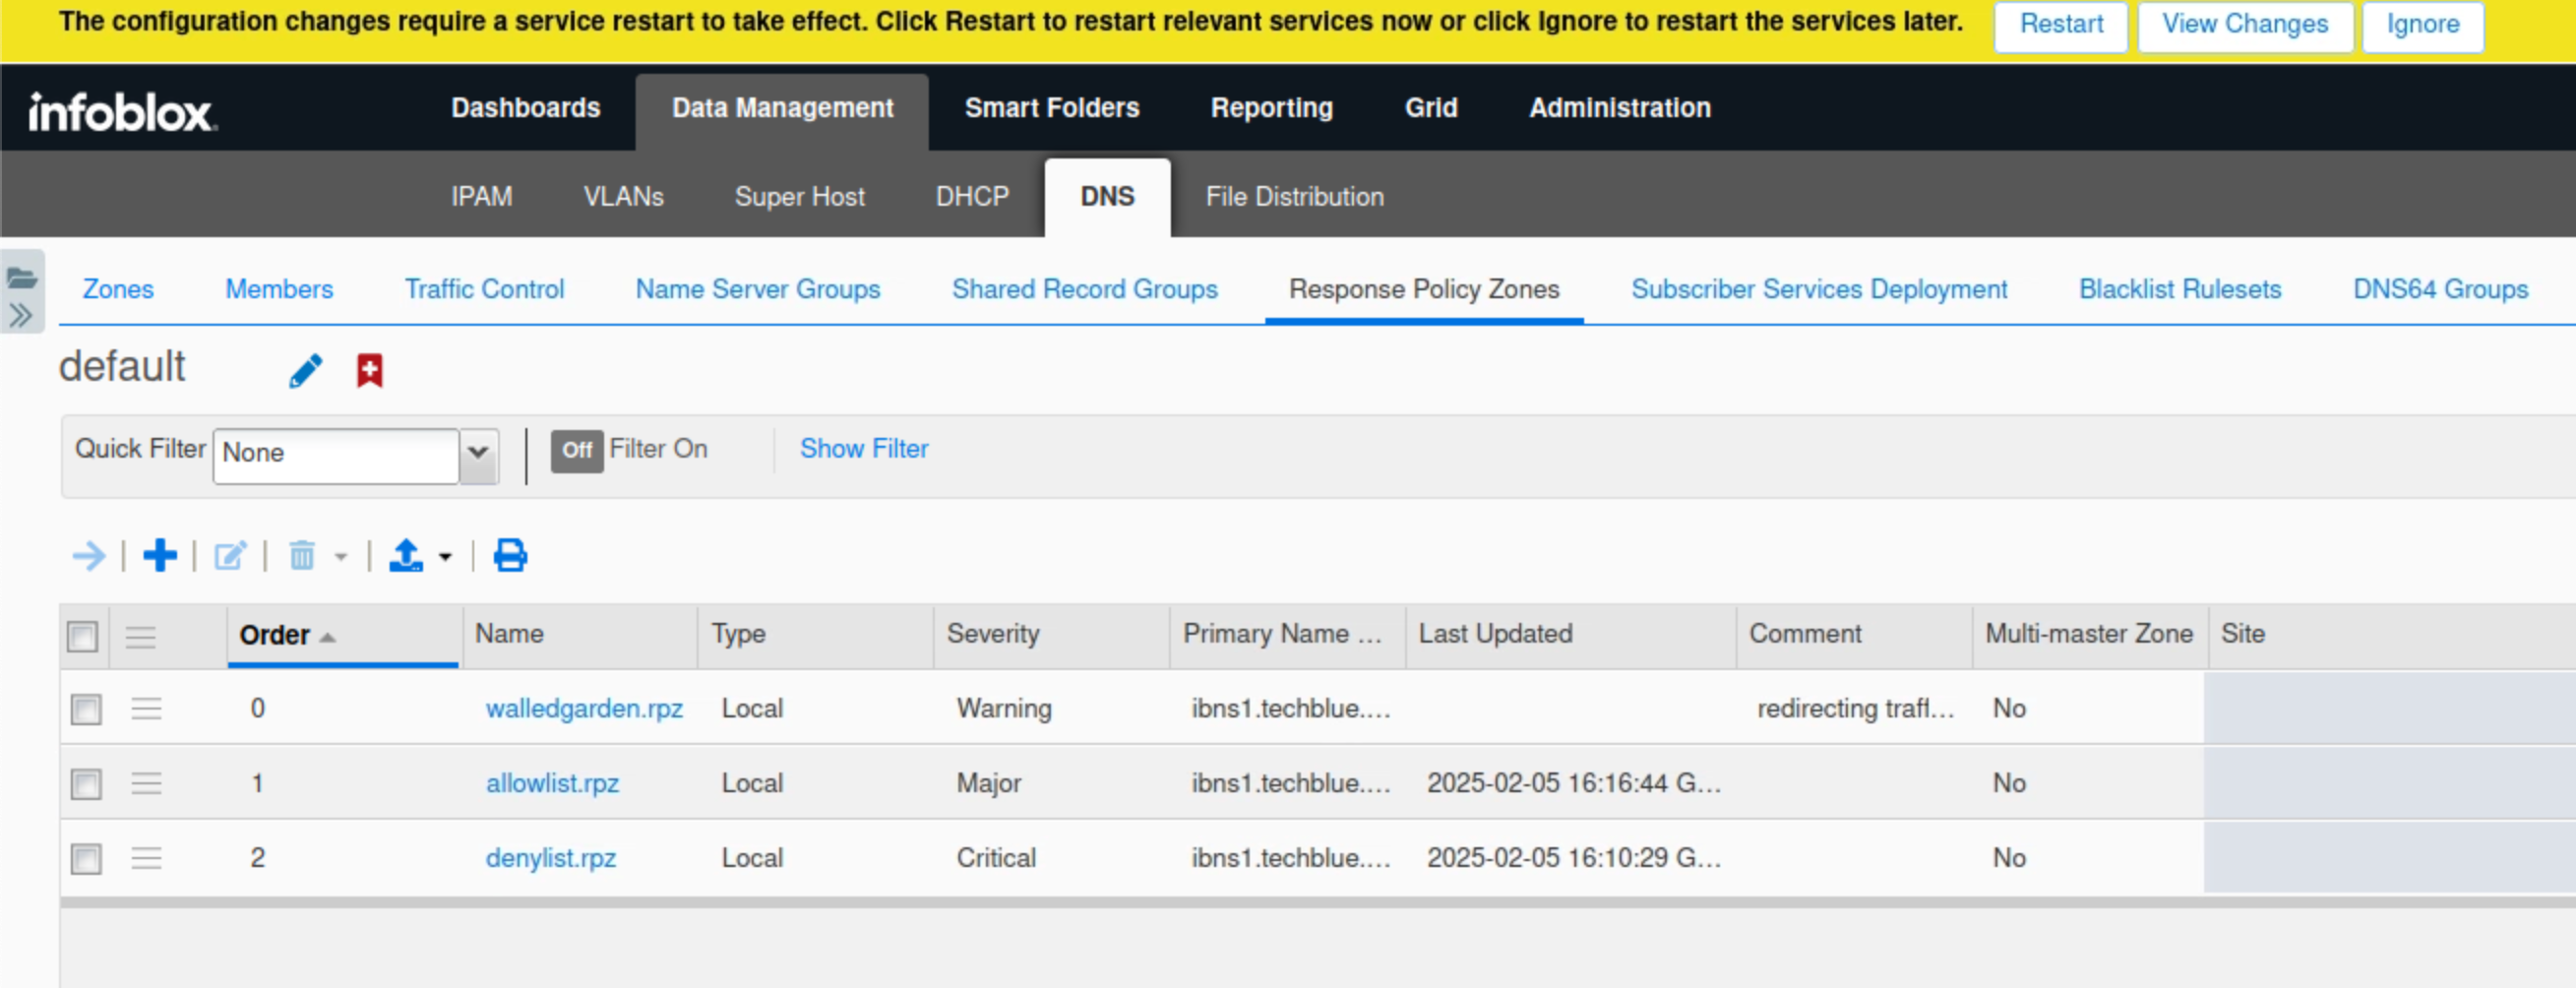Open the side folder panel icon
2576x988 pixels.
[21, 278]
